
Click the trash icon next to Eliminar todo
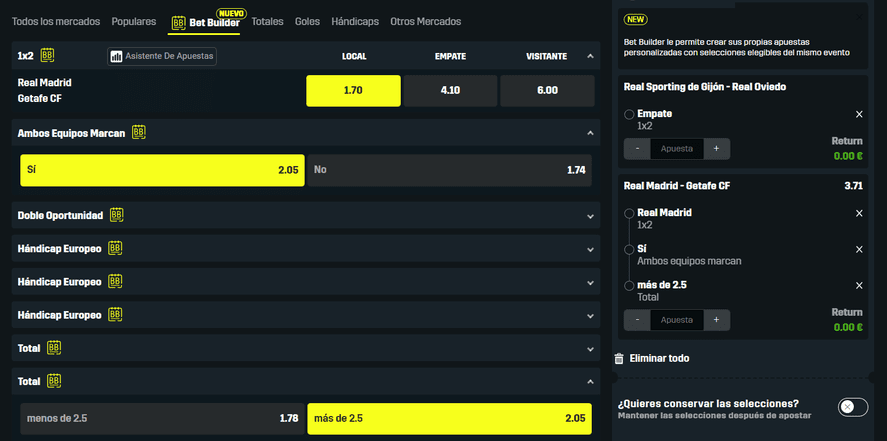[x=619, y=358]
